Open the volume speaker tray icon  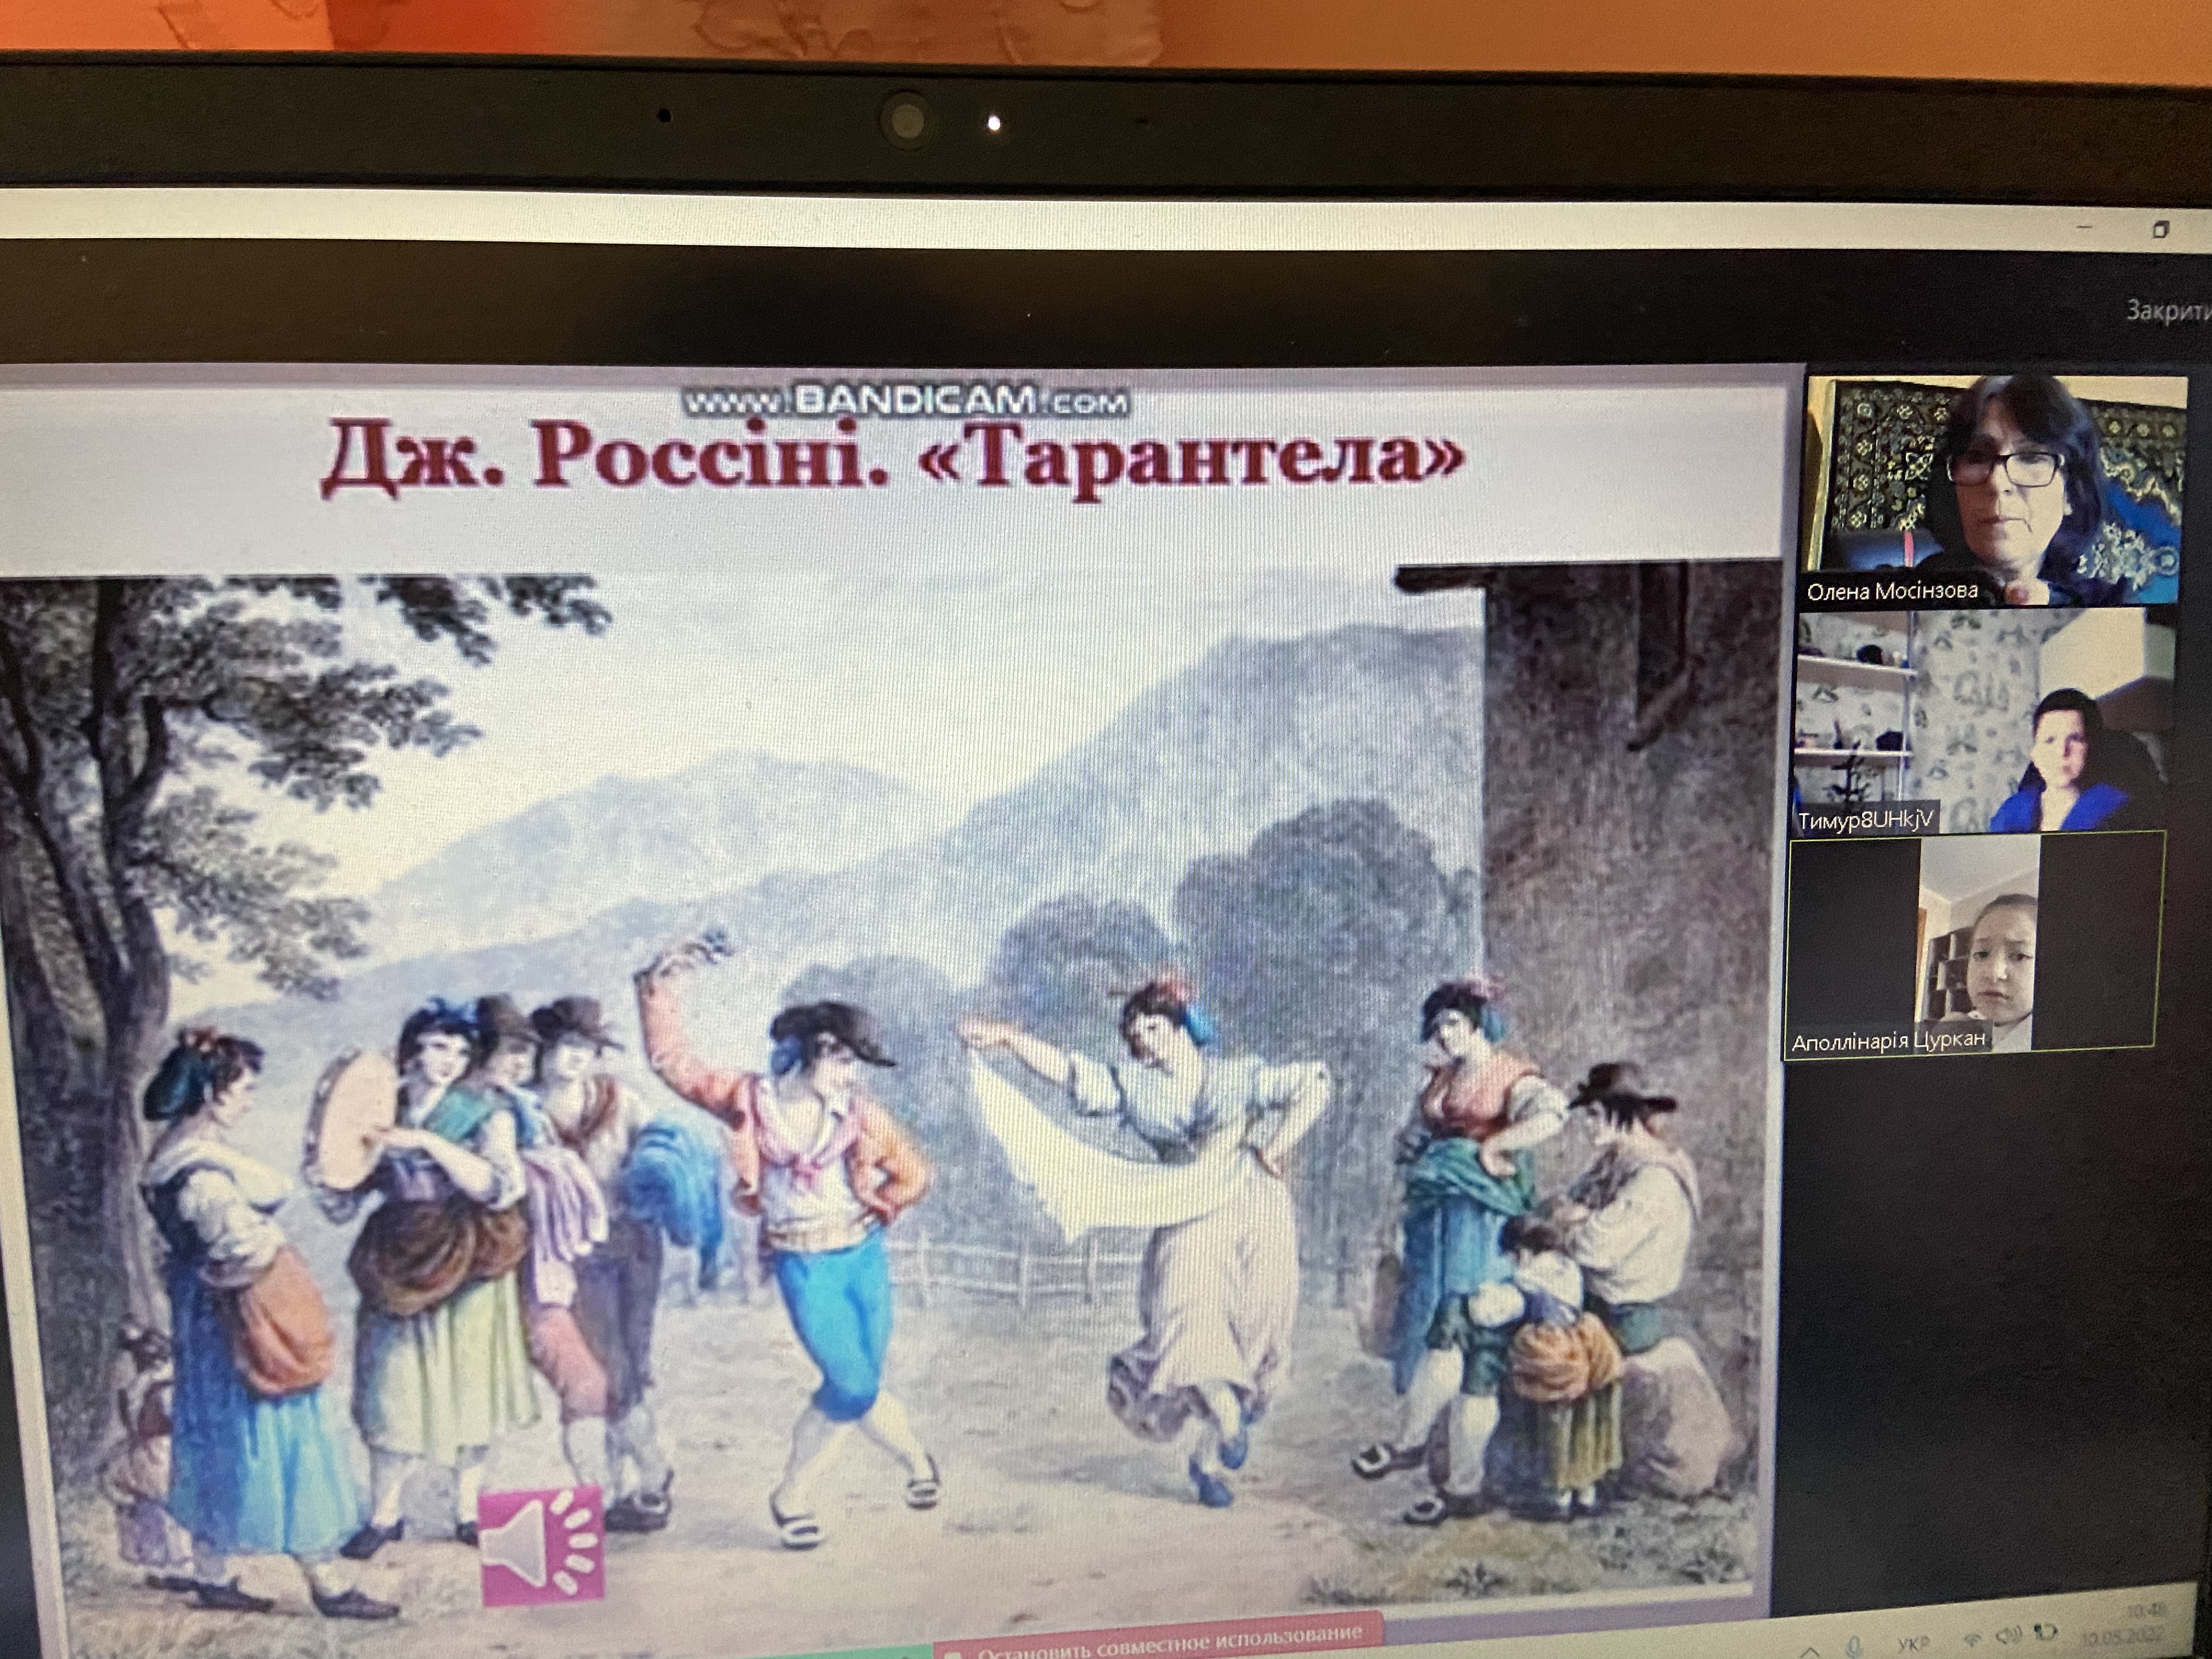[2010, 1635]
